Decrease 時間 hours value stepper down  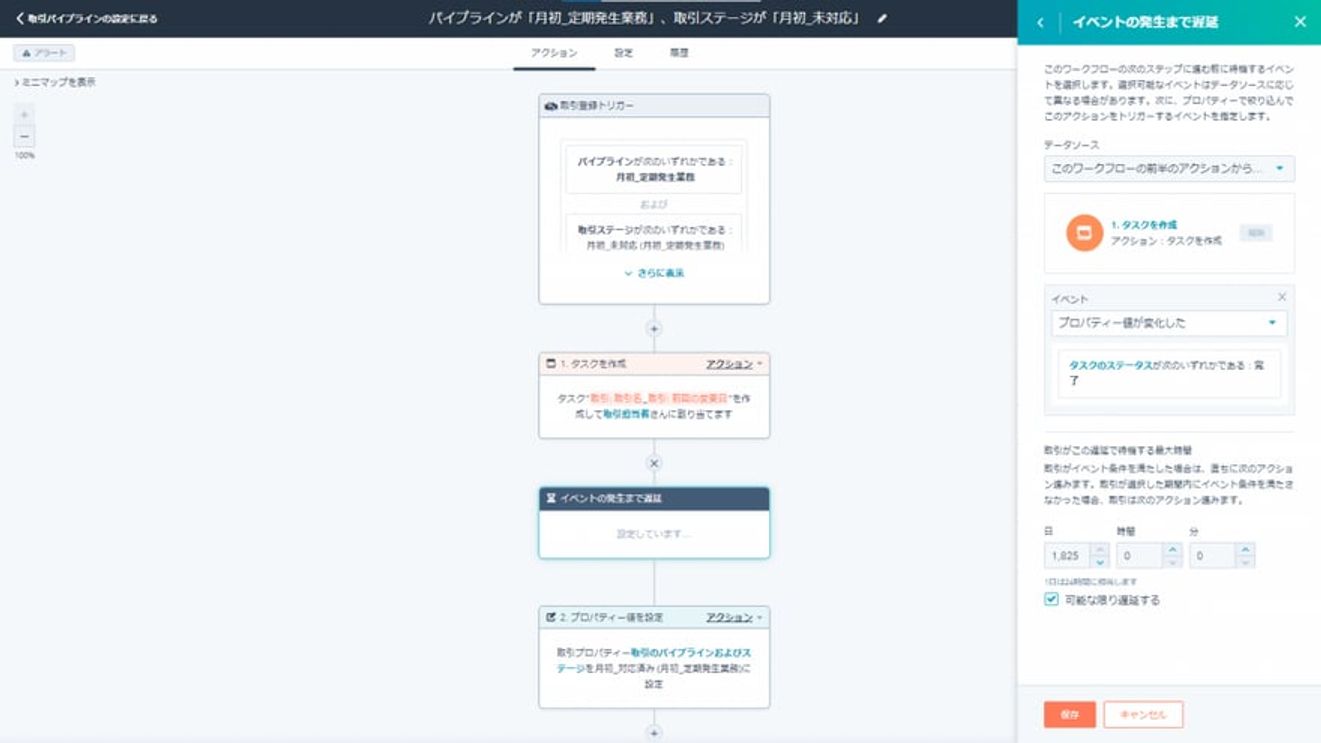pyautogui.click(x=1173, y=562)
